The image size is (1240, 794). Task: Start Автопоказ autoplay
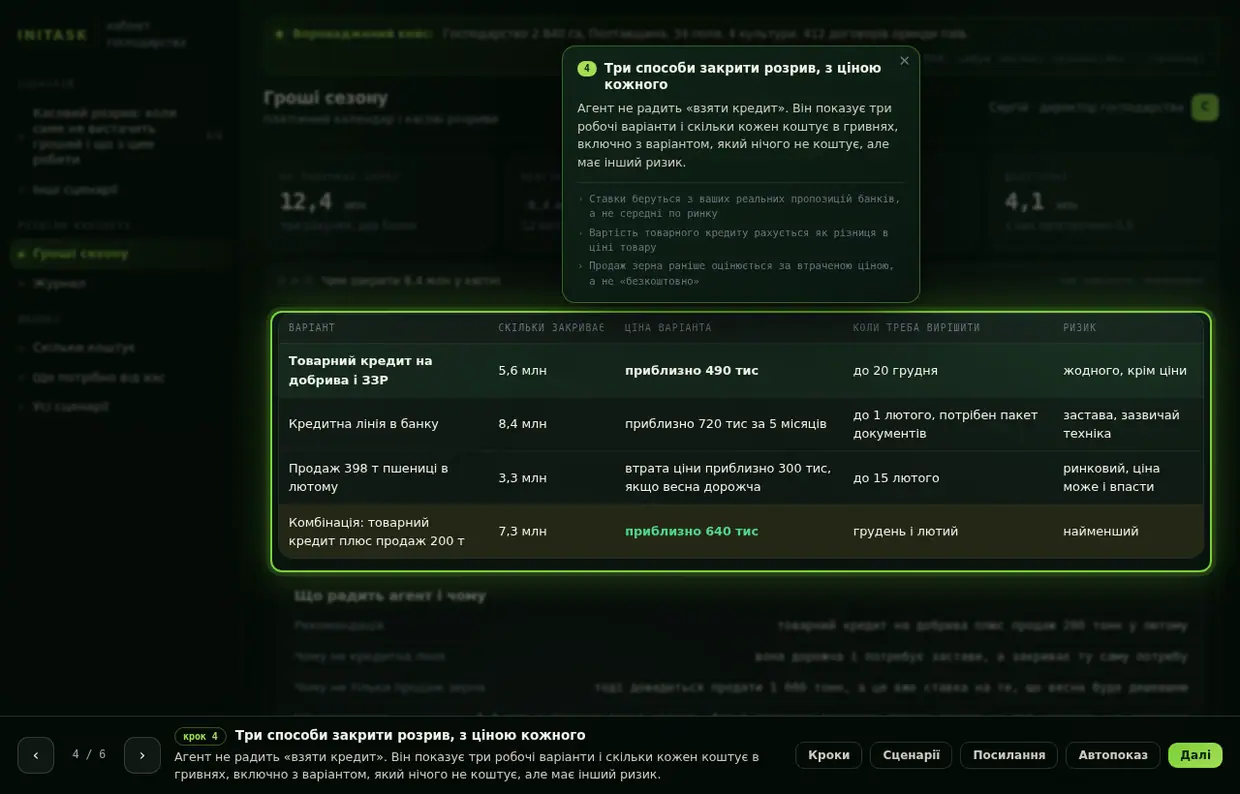click(x=1113, y=755)
